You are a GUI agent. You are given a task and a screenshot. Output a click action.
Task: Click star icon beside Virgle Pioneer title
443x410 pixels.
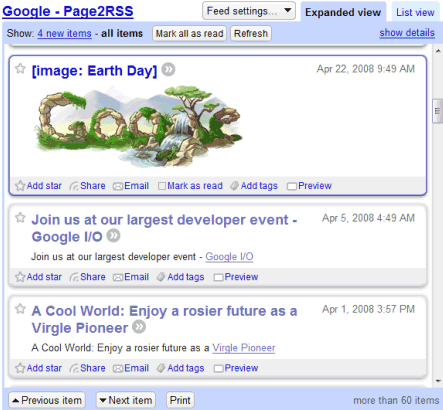tap(20, 309)
